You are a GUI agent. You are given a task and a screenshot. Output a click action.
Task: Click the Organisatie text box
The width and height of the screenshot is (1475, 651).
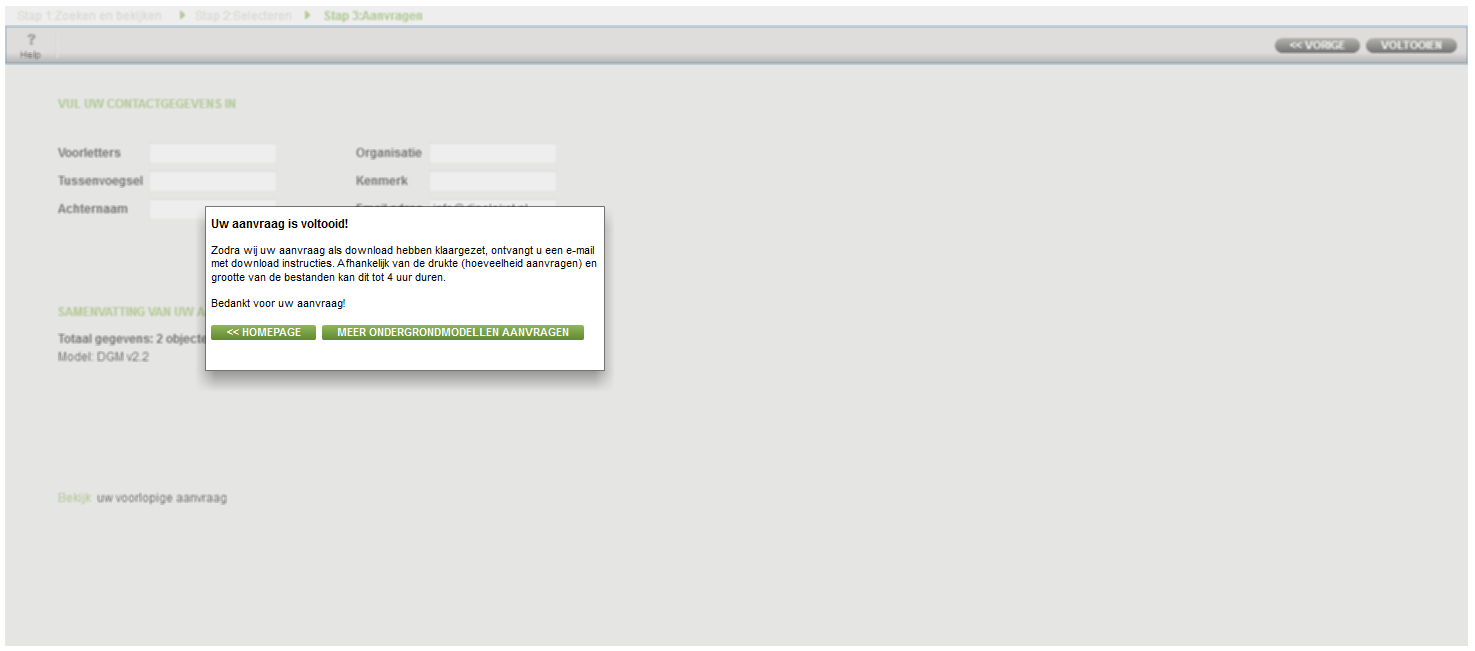492,154
